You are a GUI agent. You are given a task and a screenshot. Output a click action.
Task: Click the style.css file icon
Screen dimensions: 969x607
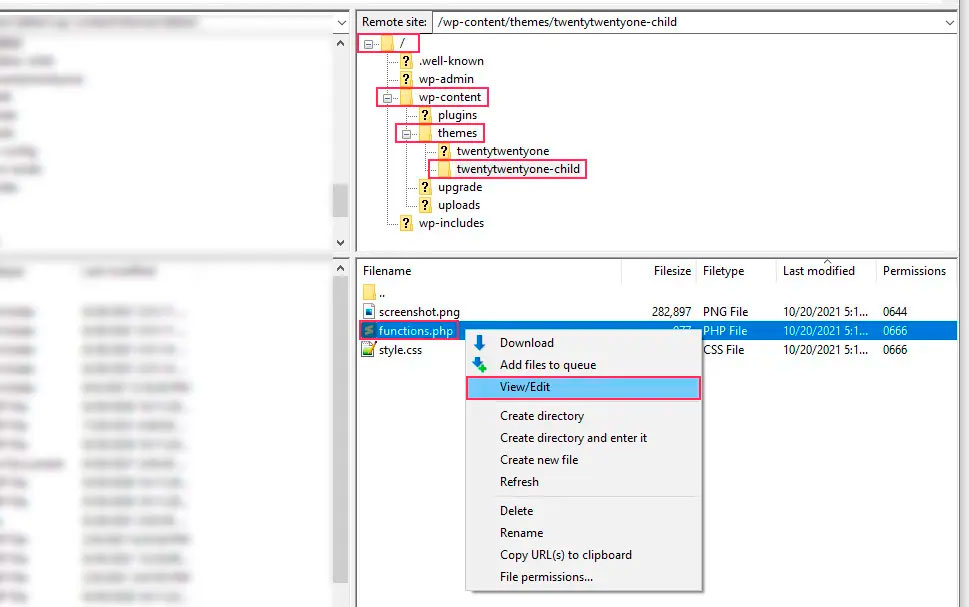(369, 350)
